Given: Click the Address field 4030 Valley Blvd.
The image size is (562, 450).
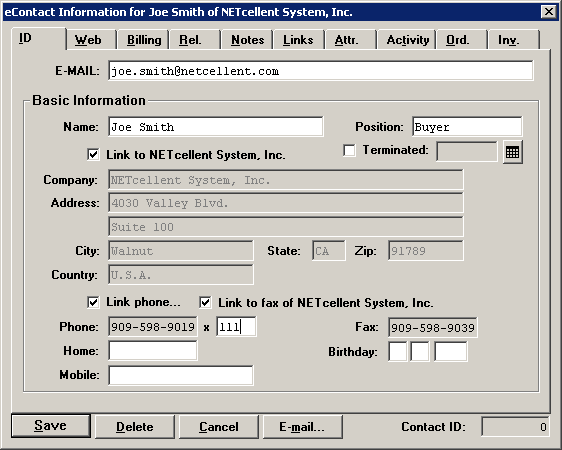Looking at the screenshot, I should click(286, 203).
